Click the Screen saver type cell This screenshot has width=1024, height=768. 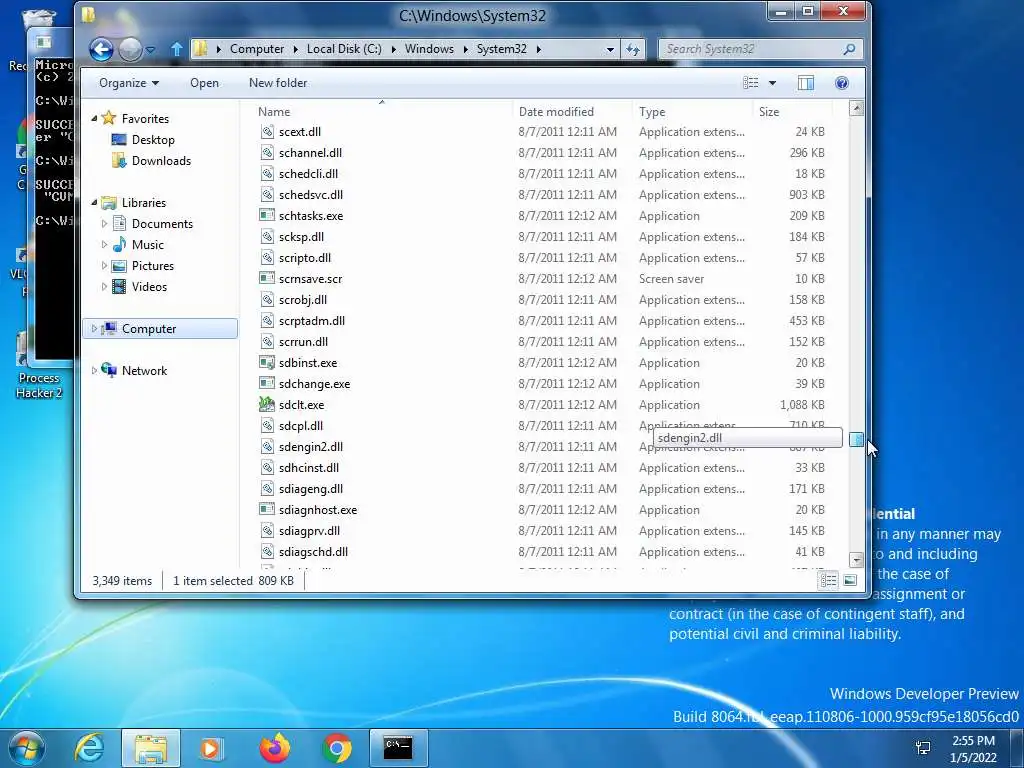click(x=671, y=279)
